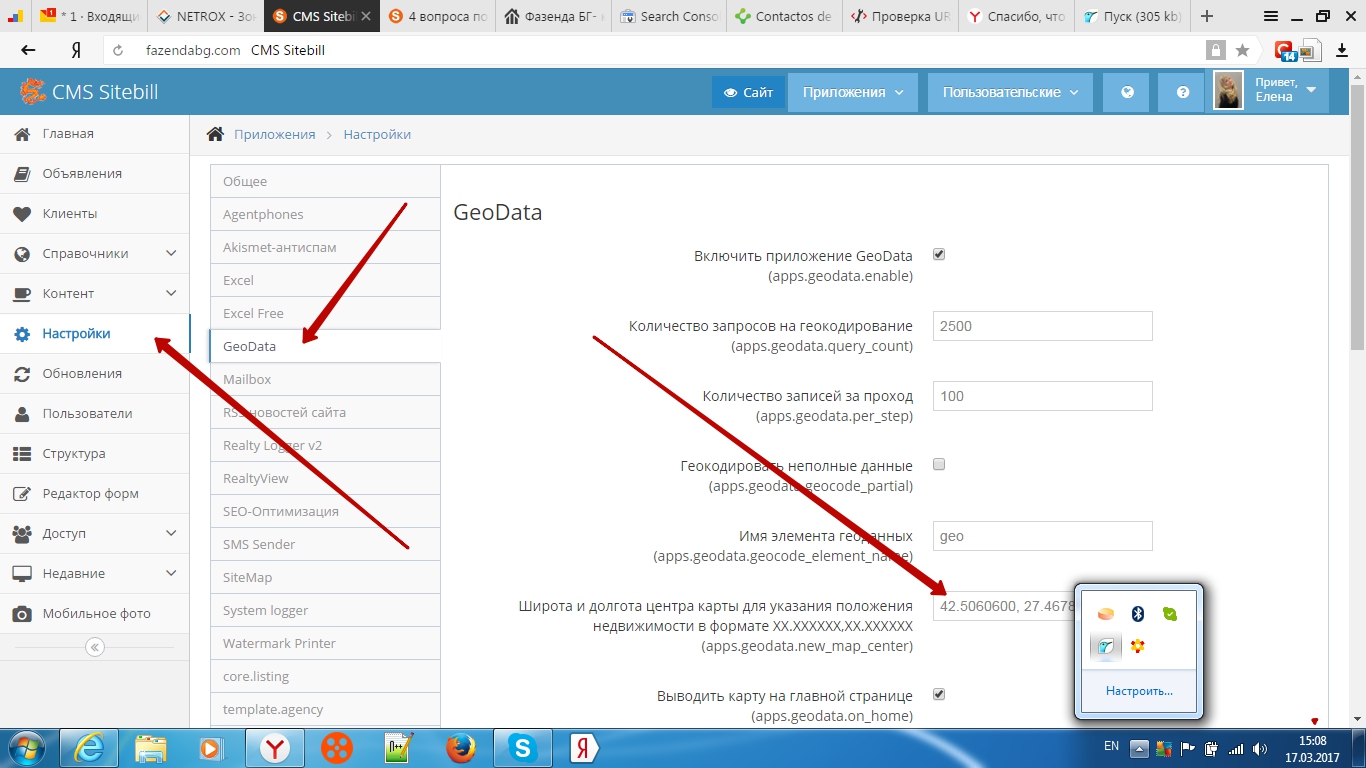Viewport: 1366px width, 768px height.
Task: Click the red extension icon with badge 14
Action: pos(1285,50)
